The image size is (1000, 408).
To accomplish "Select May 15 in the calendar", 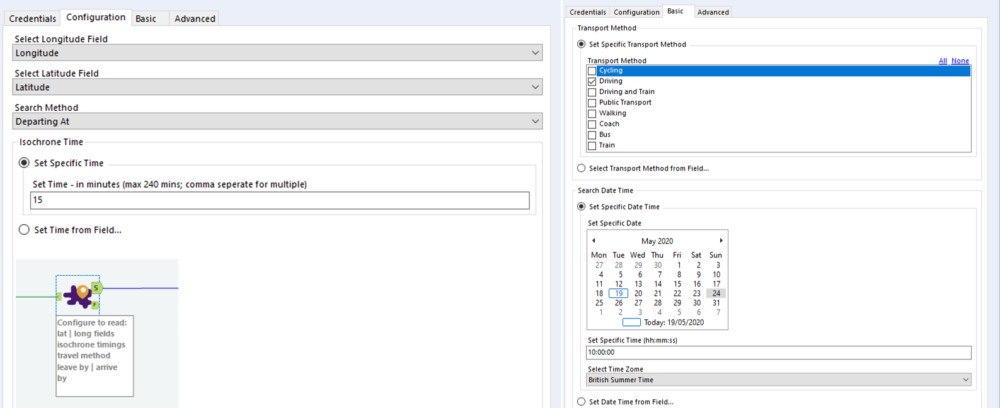I will pos(677,284).
